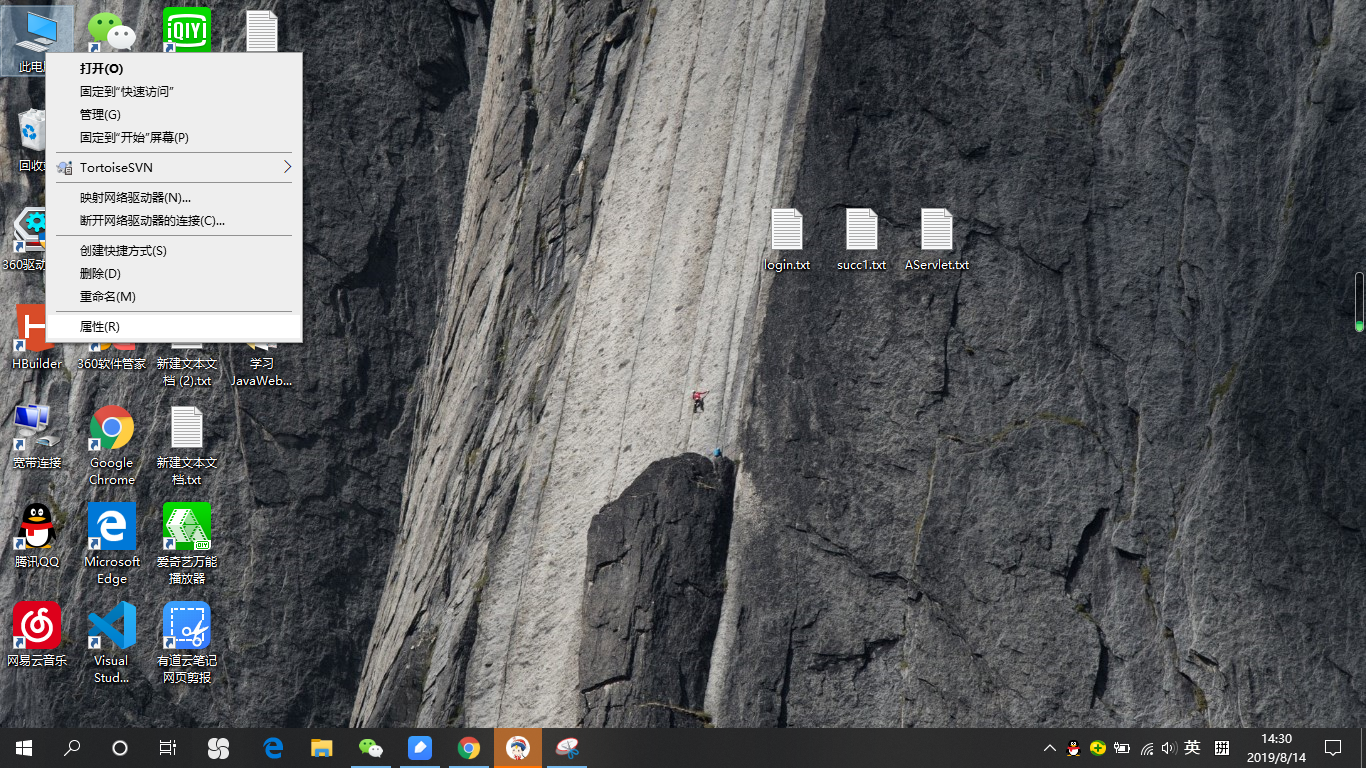Open the Wi-Fi network tray icon
Viewport: 1366px width, 768px height.
pyautogui.click(x=1147, y=748)
